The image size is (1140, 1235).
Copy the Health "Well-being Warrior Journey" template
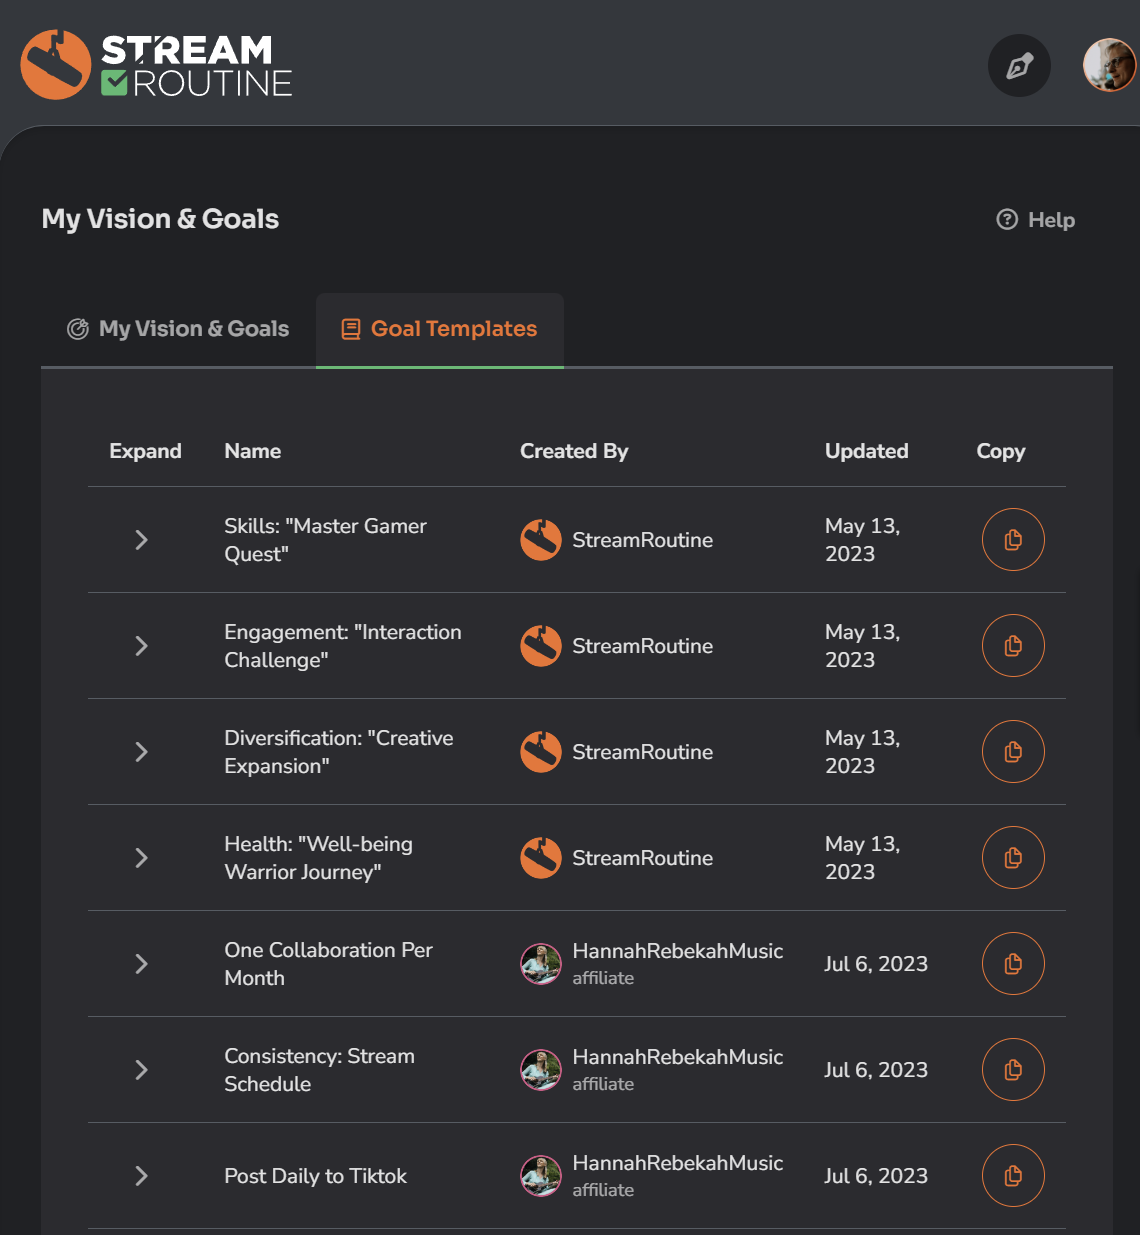[1013, 858]
